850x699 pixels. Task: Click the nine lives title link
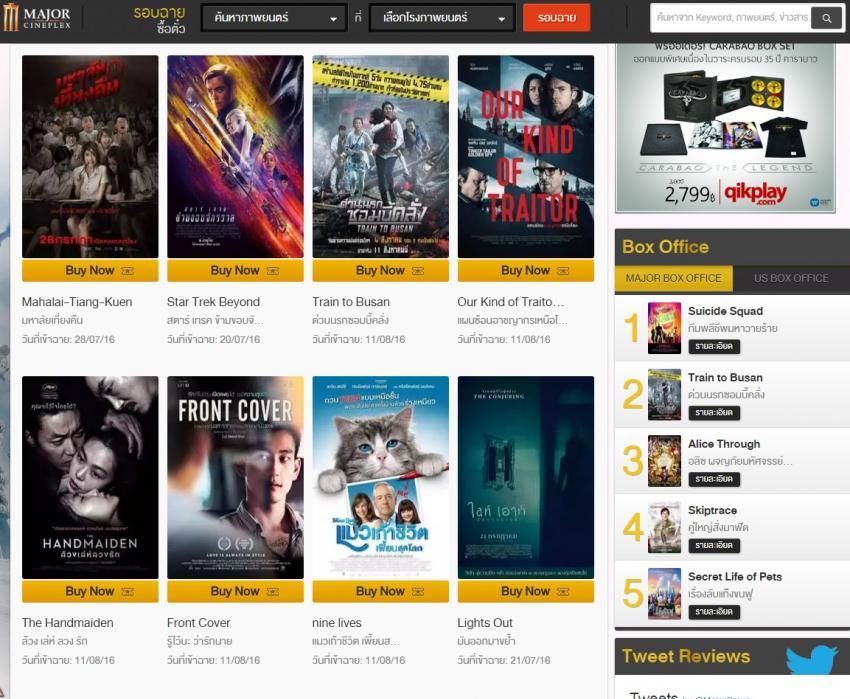[x=337, y=623]
